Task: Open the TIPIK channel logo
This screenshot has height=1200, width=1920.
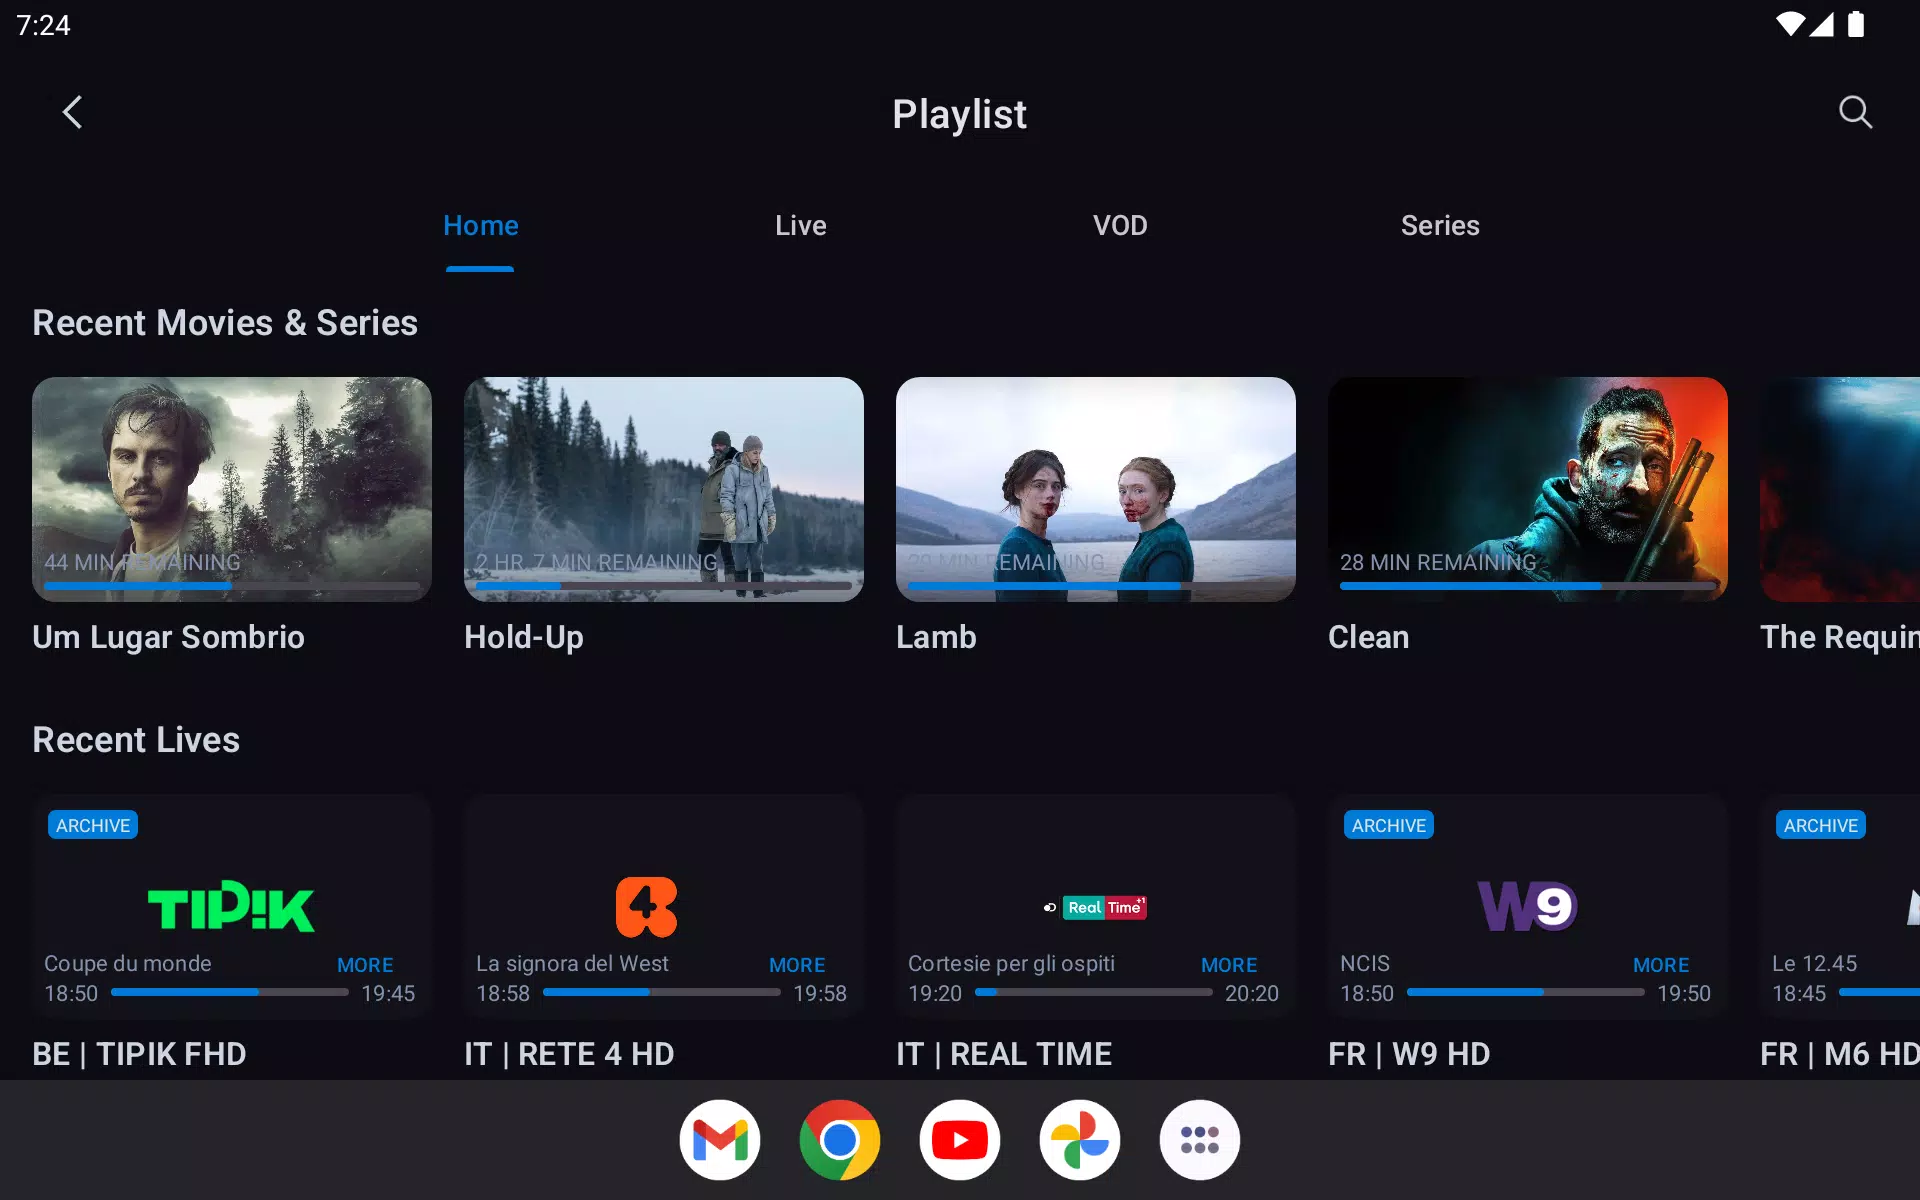Action: coord(231,906)
